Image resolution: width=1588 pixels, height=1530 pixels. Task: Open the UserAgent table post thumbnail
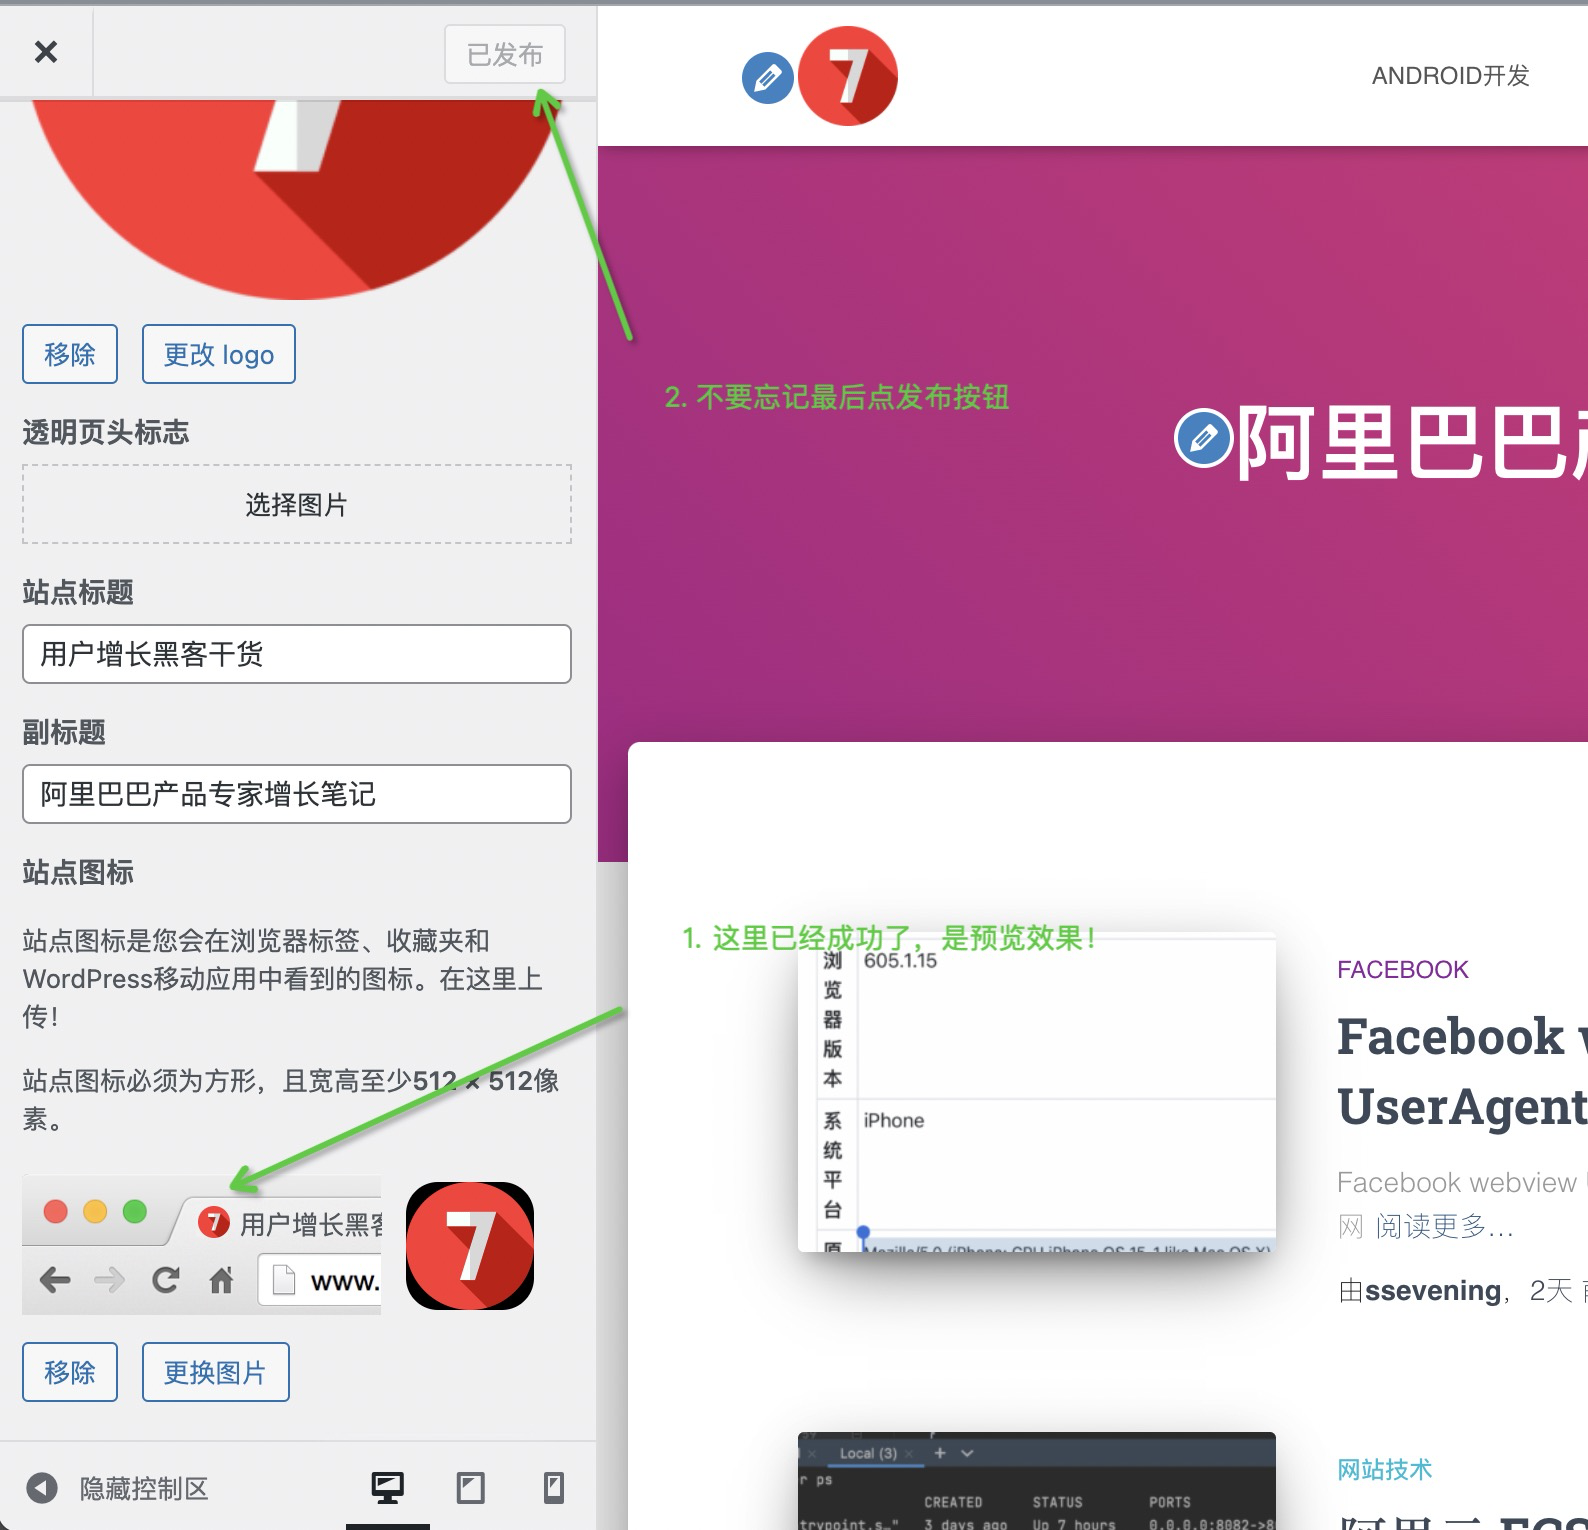[1037, 1092]
